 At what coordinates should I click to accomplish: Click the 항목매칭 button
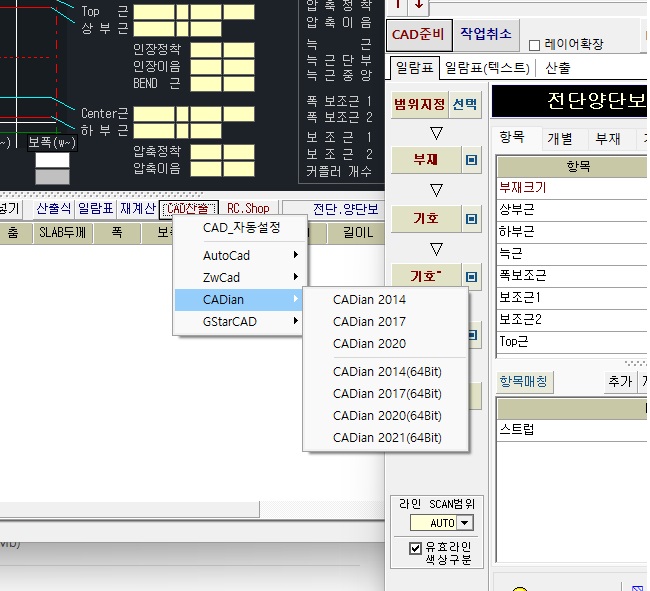tap(525, 382)
